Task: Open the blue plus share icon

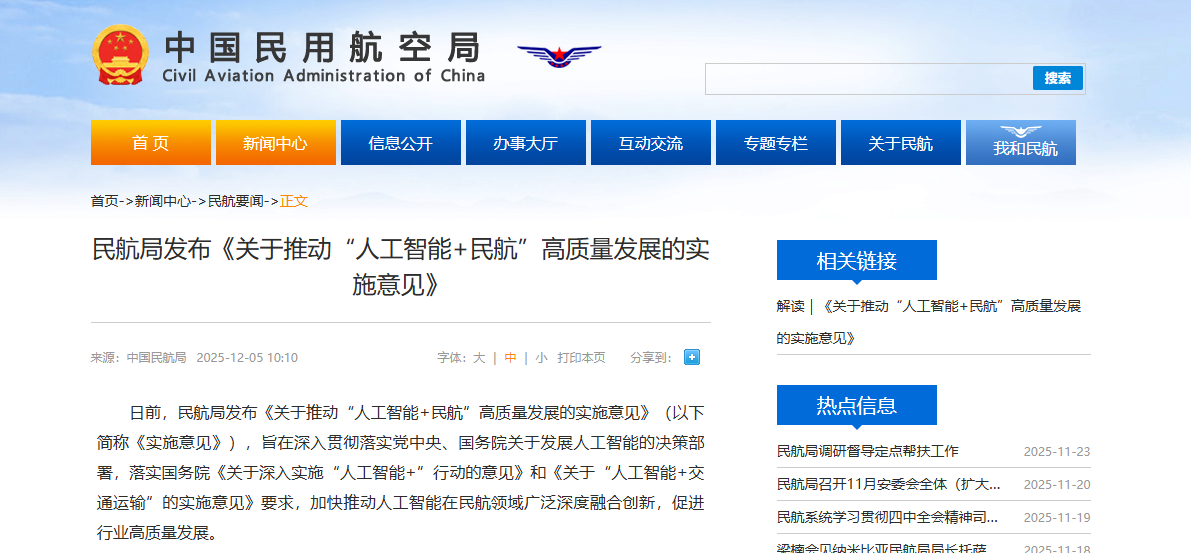Action: point(691,357)
